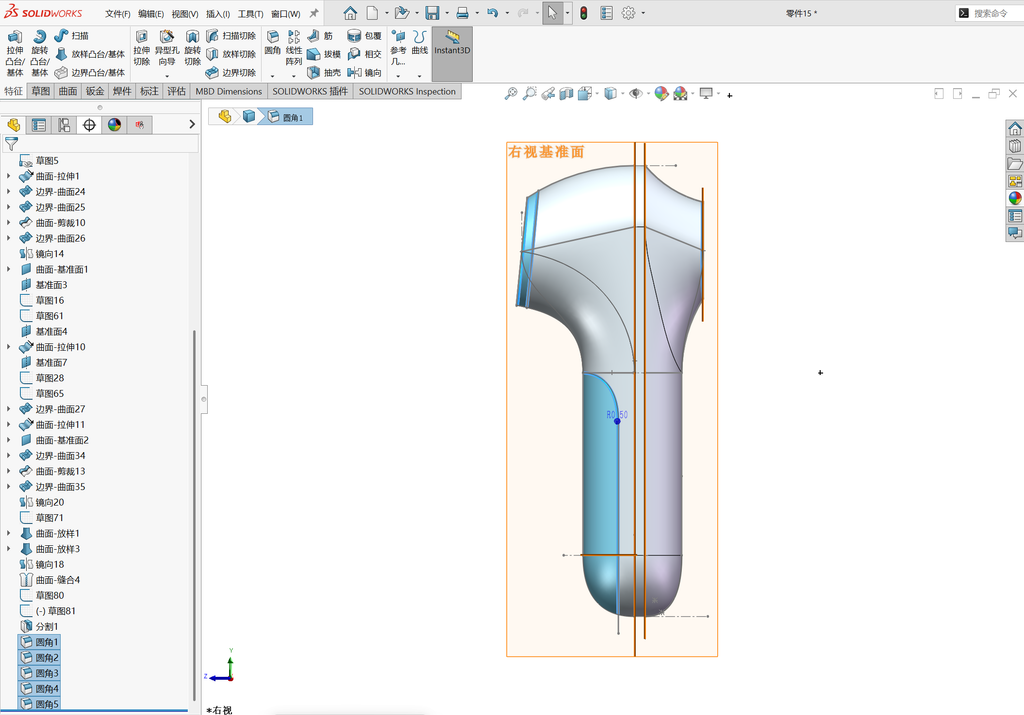Switch to ConfigurationManager panel tab

[x=64, y=125]
